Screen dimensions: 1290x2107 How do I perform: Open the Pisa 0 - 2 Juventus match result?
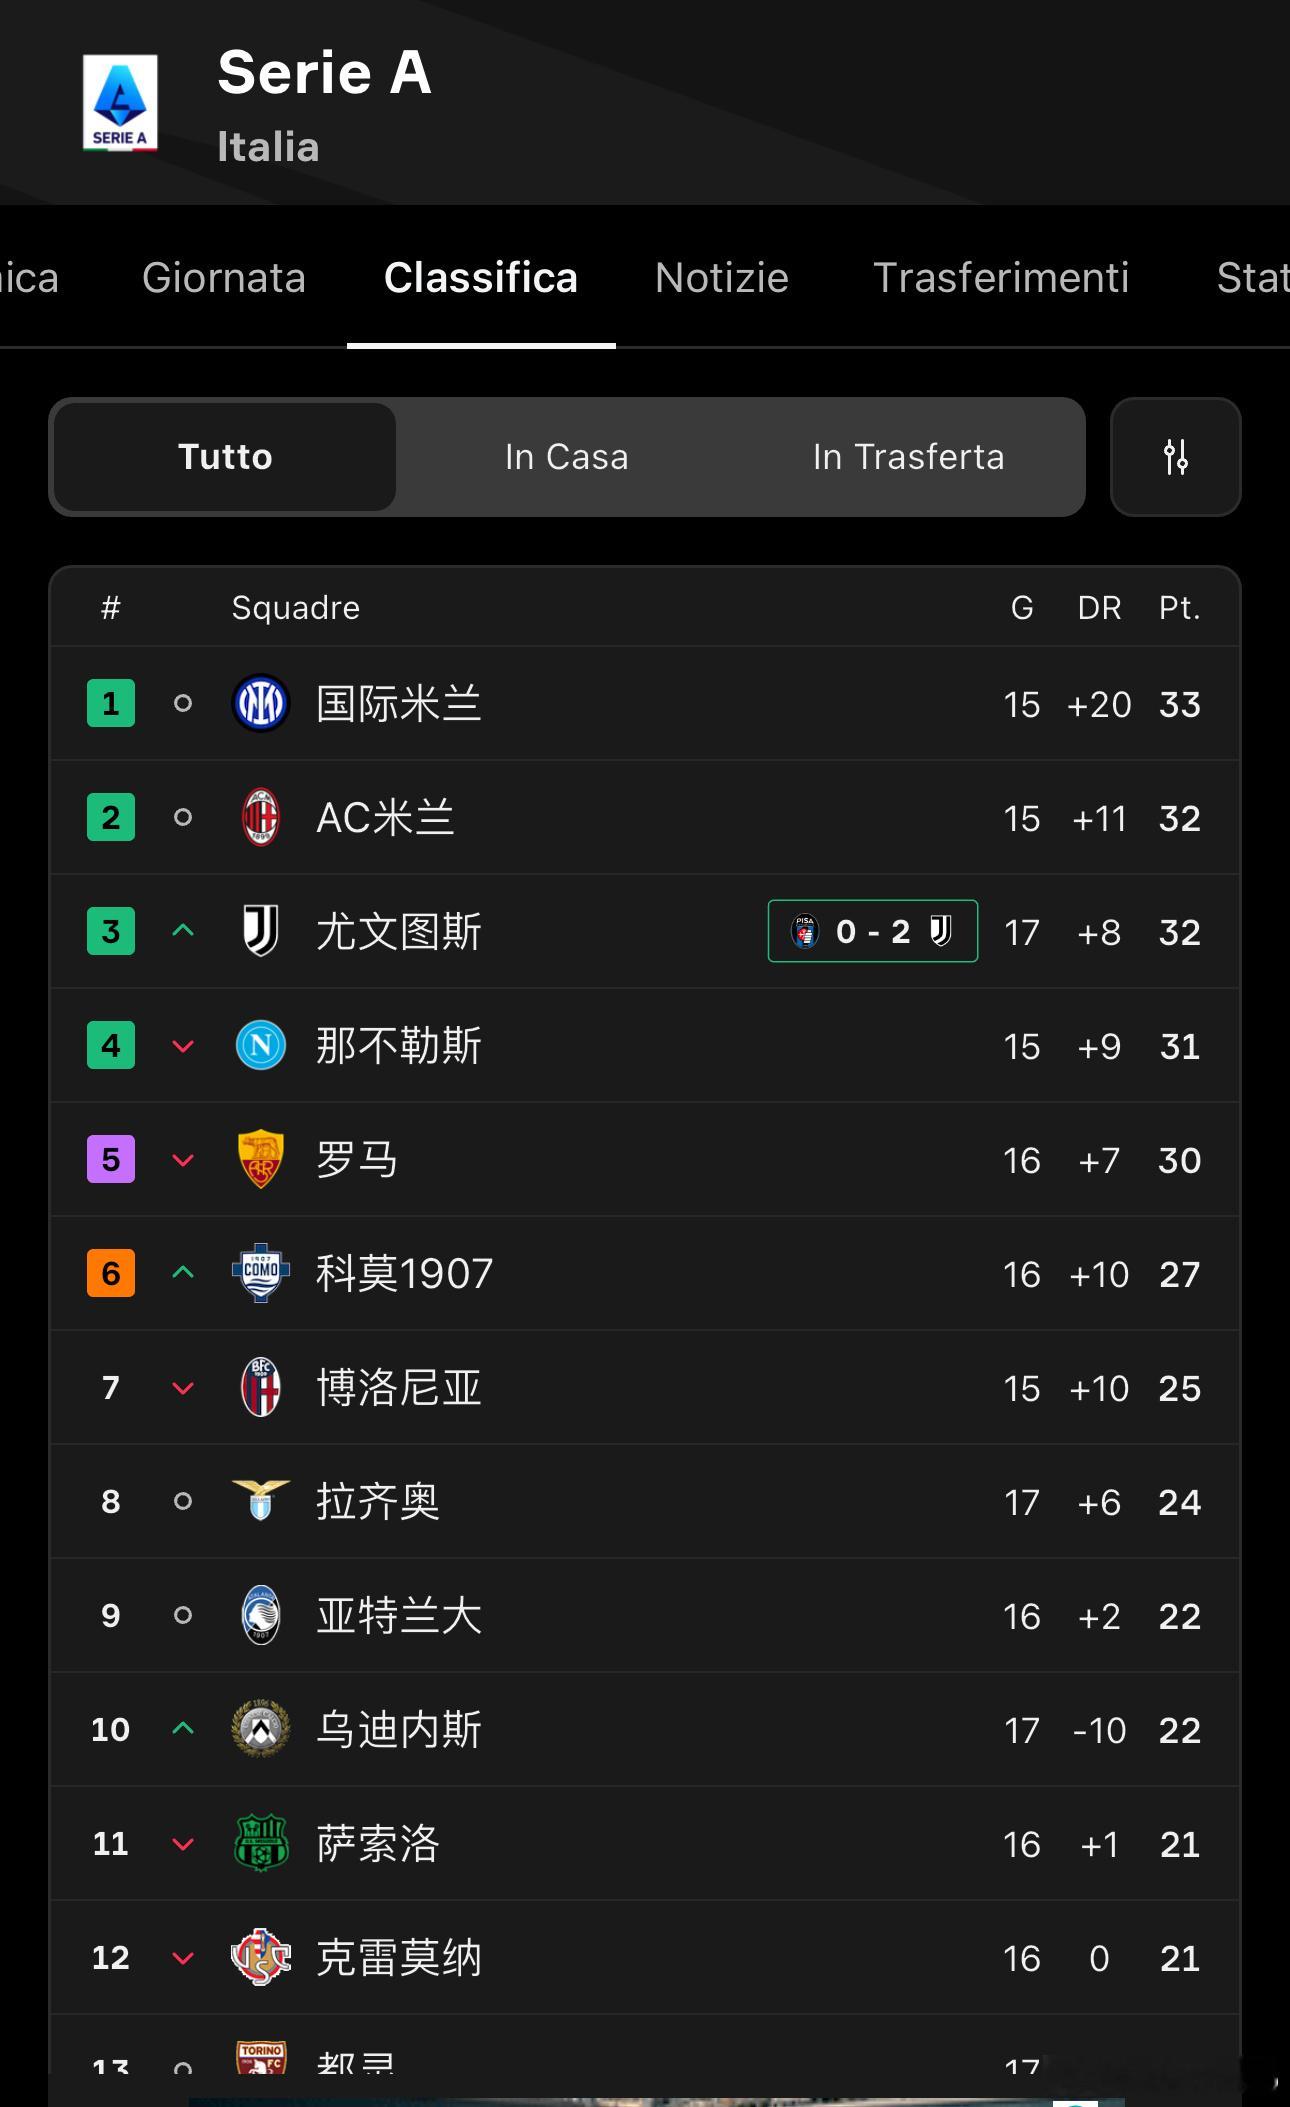click(872, 931)
